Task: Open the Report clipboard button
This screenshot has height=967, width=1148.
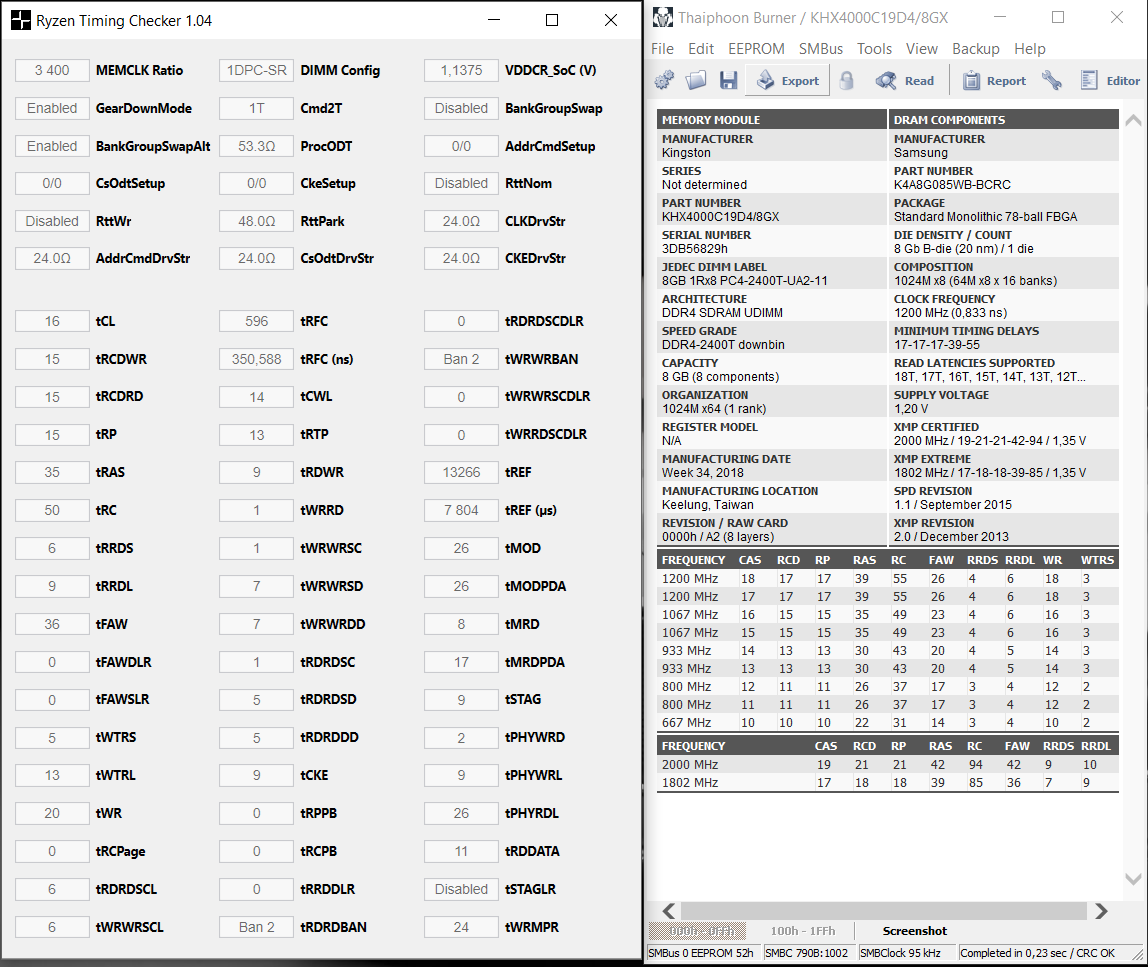Action: pos(994,81)
